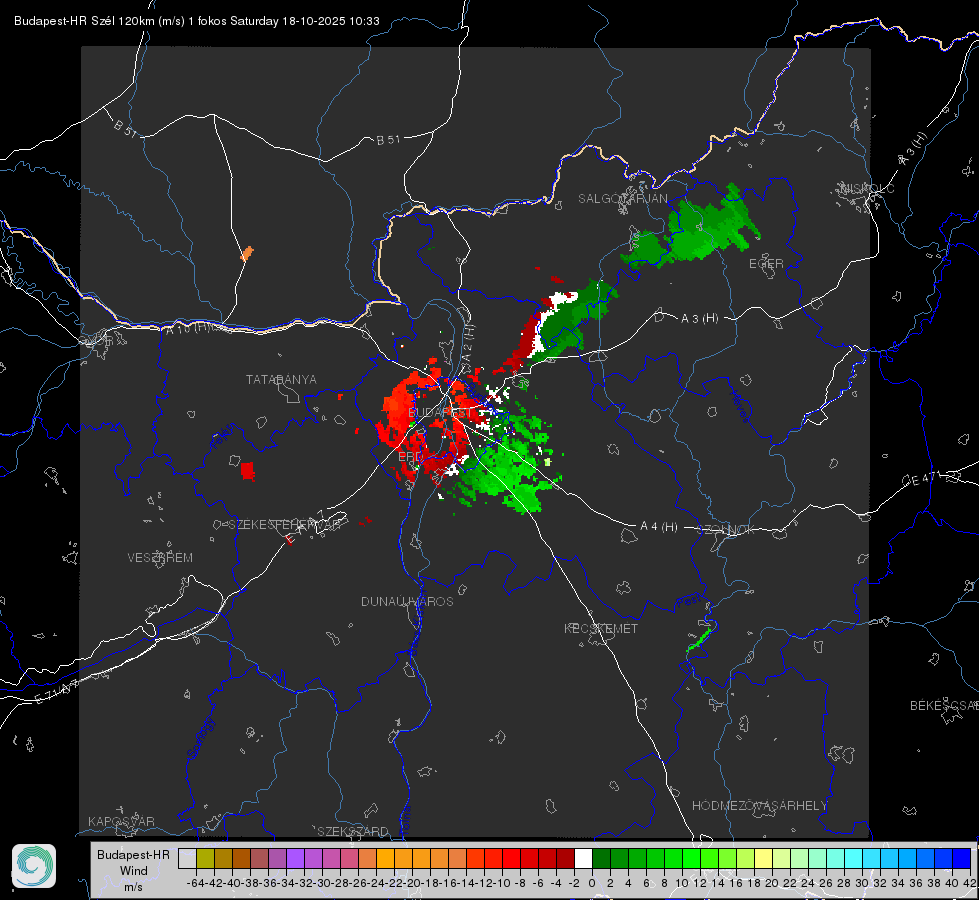Click the SZOLNOK city label
This screenshot has height=900, width=979.
(726, 529)
